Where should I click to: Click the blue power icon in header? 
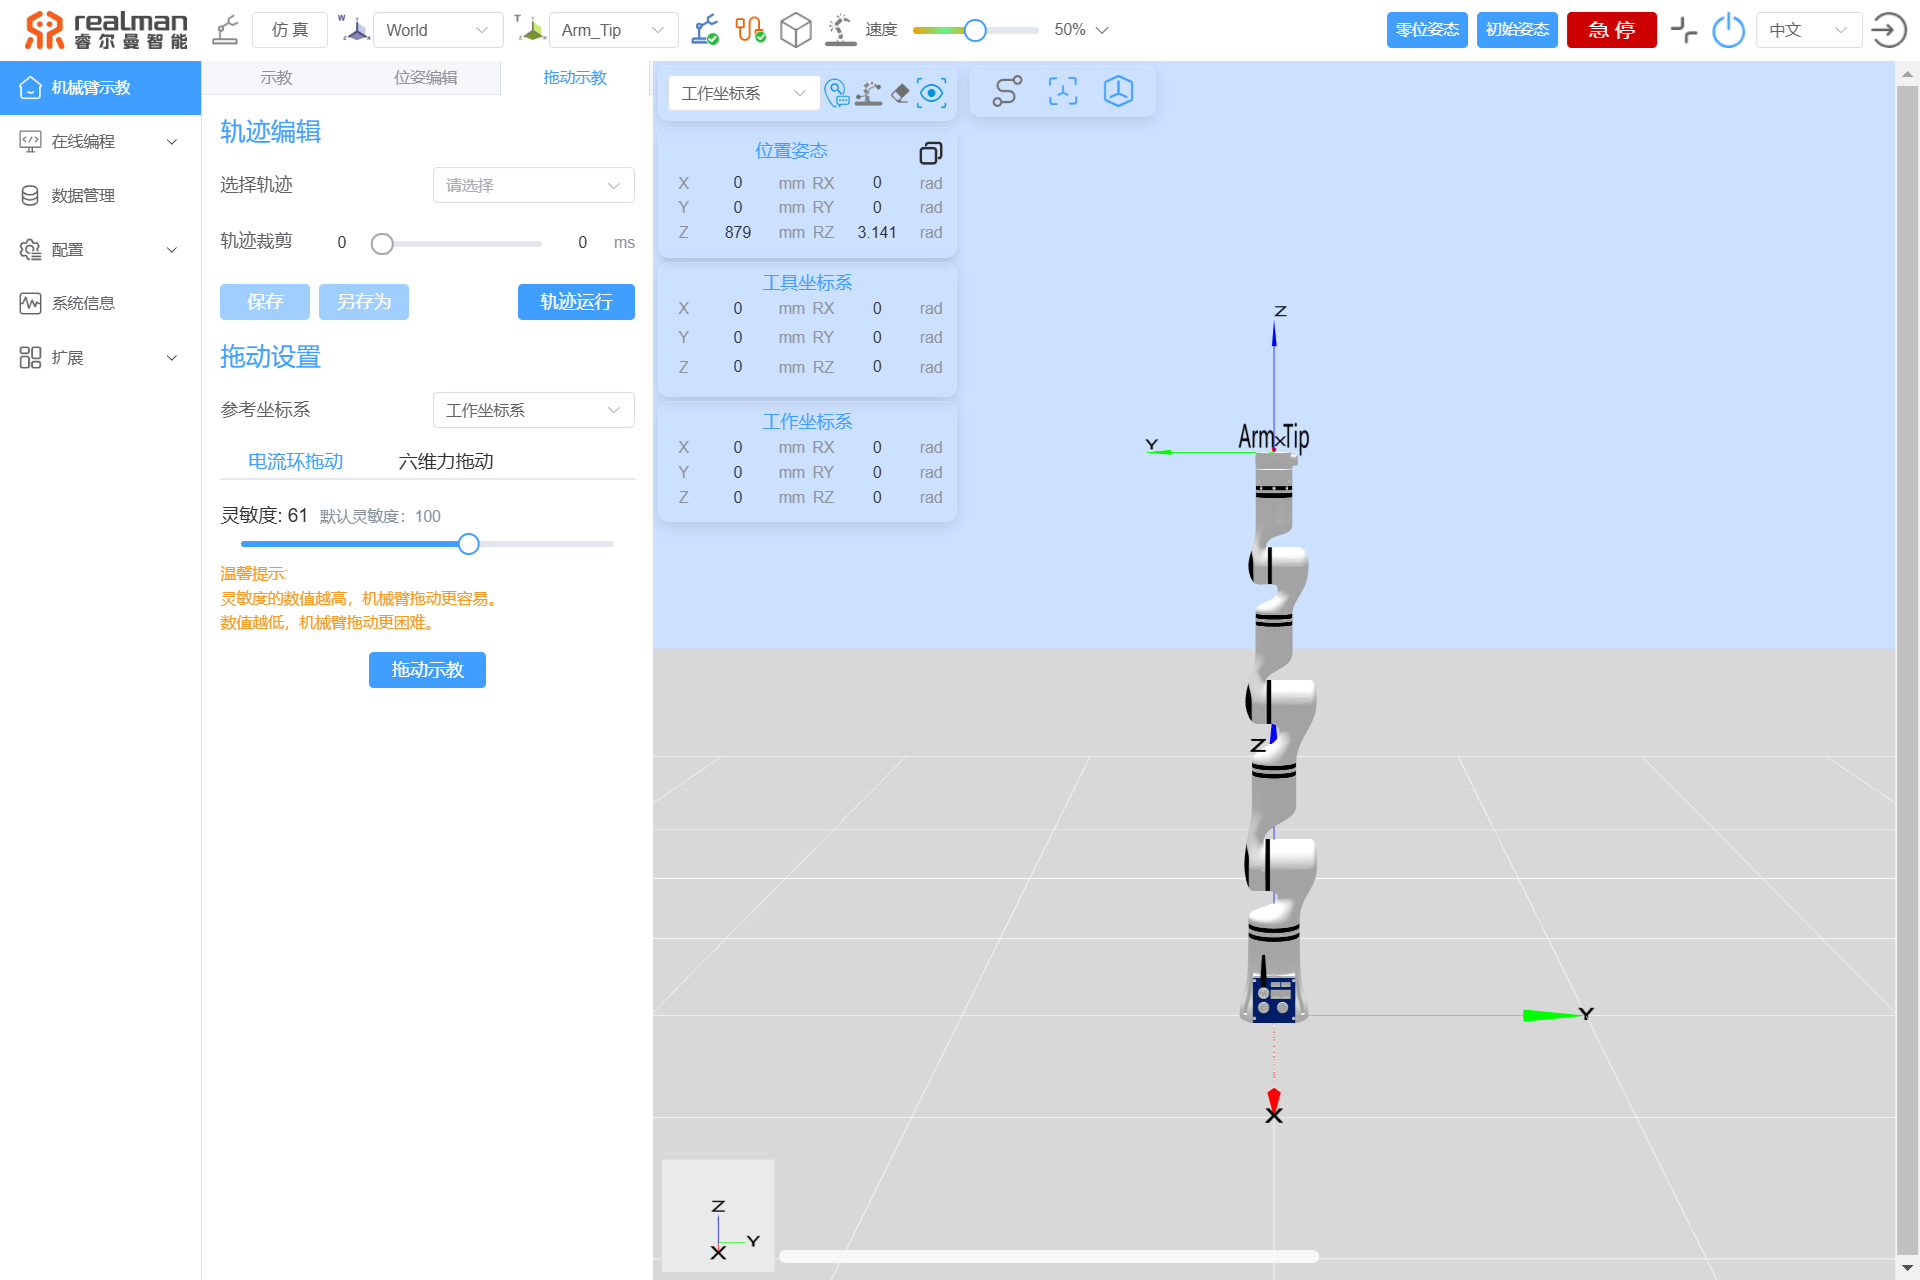pyautogui.click(x=1728, y=30)
